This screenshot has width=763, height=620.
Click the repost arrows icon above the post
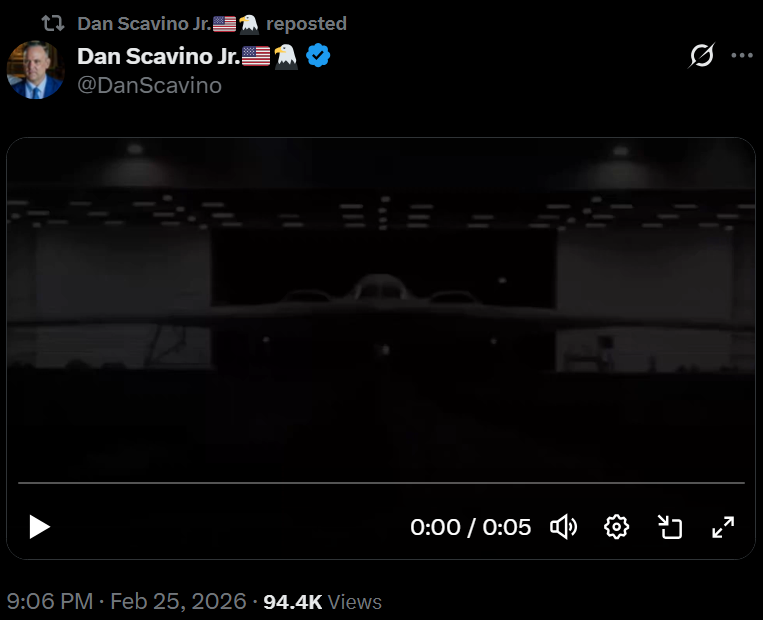53,23
